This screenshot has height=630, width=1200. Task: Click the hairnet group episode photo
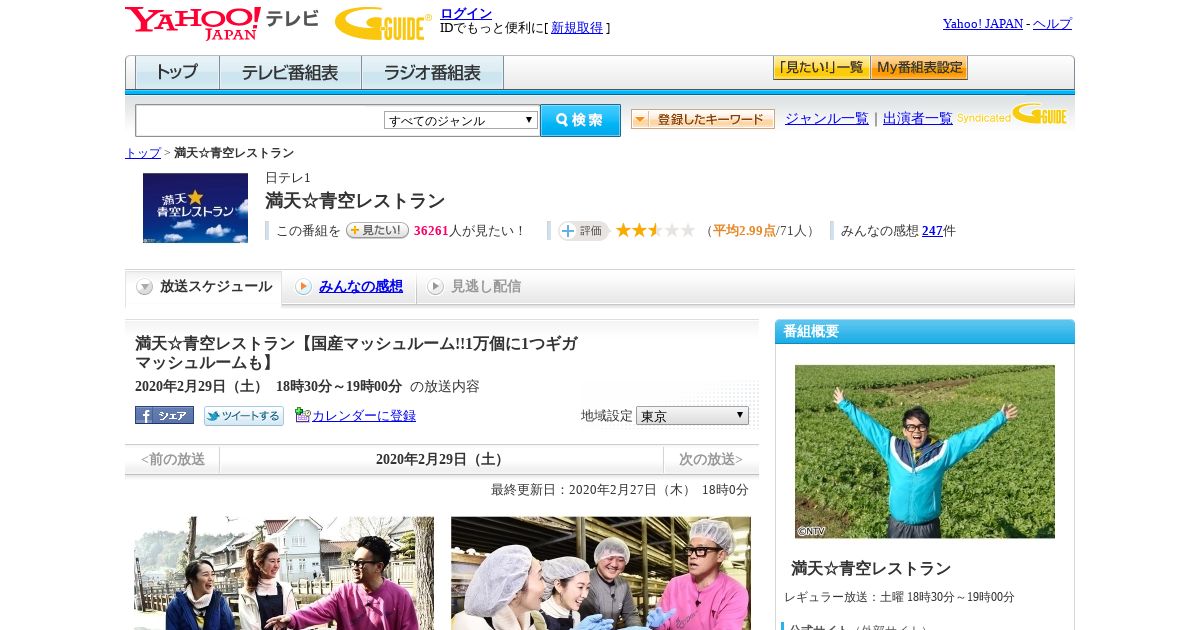coord(600,573)
